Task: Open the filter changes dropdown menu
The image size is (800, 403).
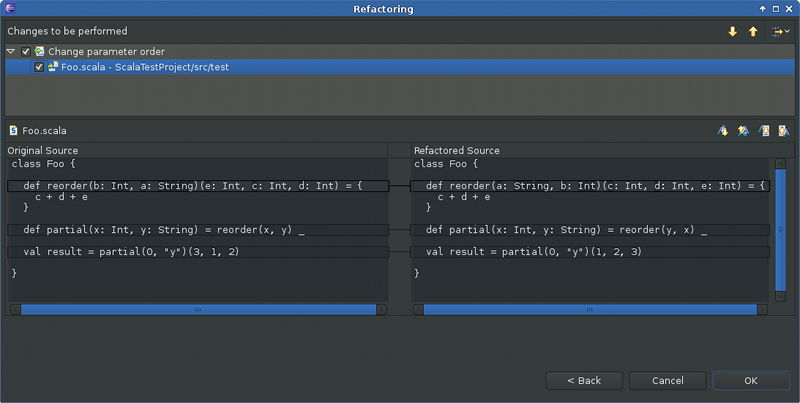Action: (x=779, y=32)
